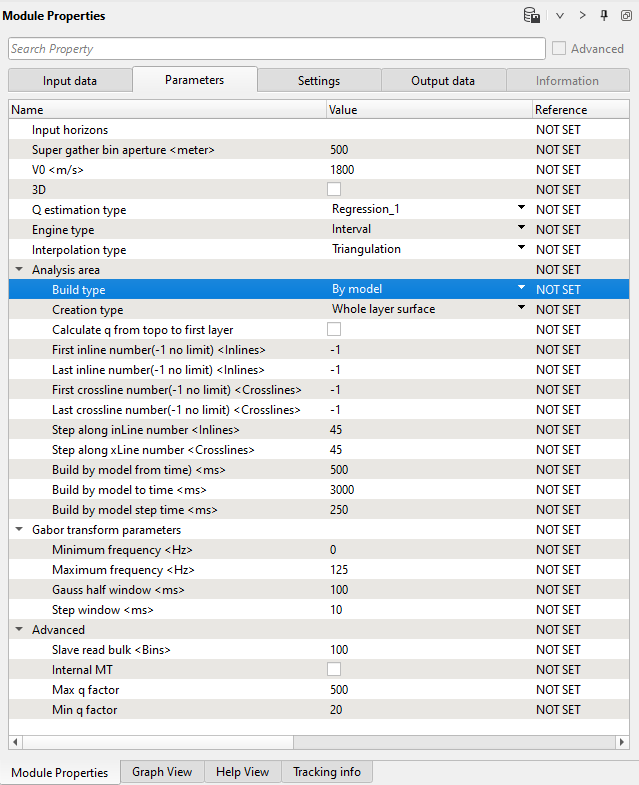This screenshot has width=639, height=785.
Task: Collapse the Analysis area section
Action: (20, 269)
